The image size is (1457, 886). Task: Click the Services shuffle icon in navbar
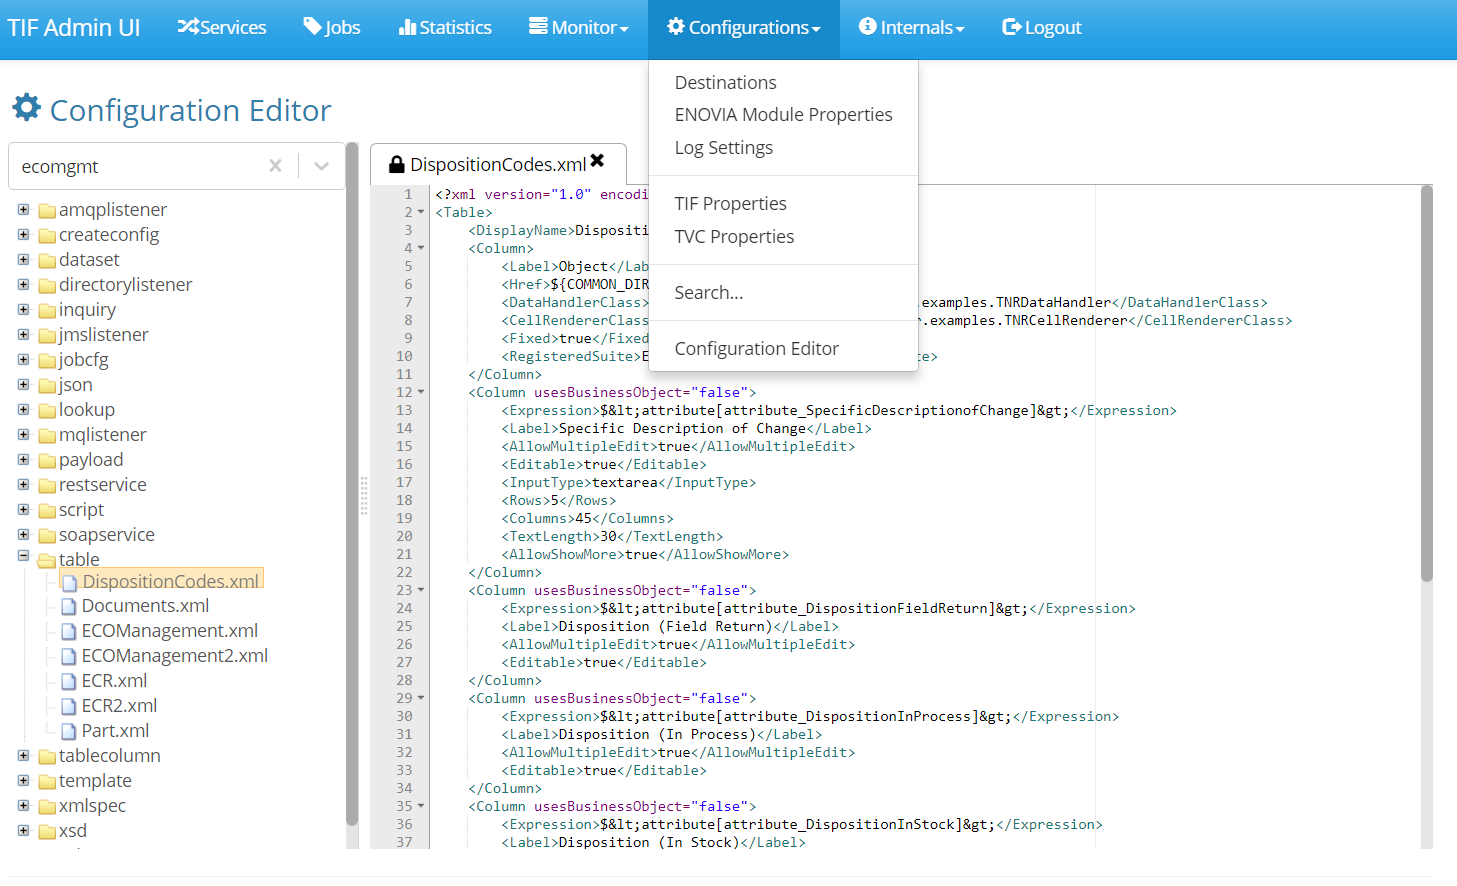tap(188, 27)
